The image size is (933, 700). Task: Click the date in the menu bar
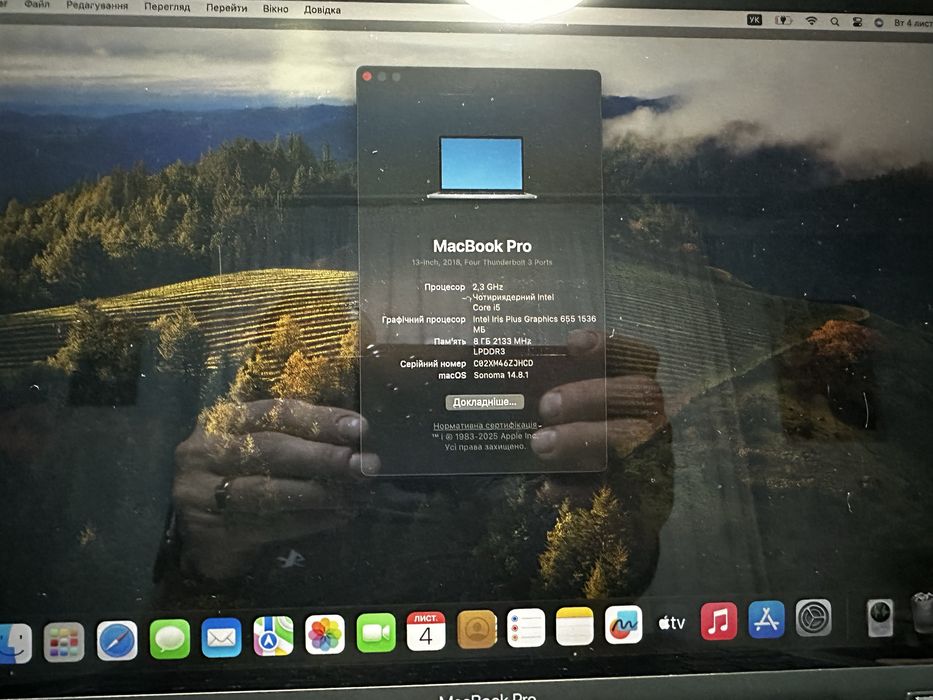[913, 23]
